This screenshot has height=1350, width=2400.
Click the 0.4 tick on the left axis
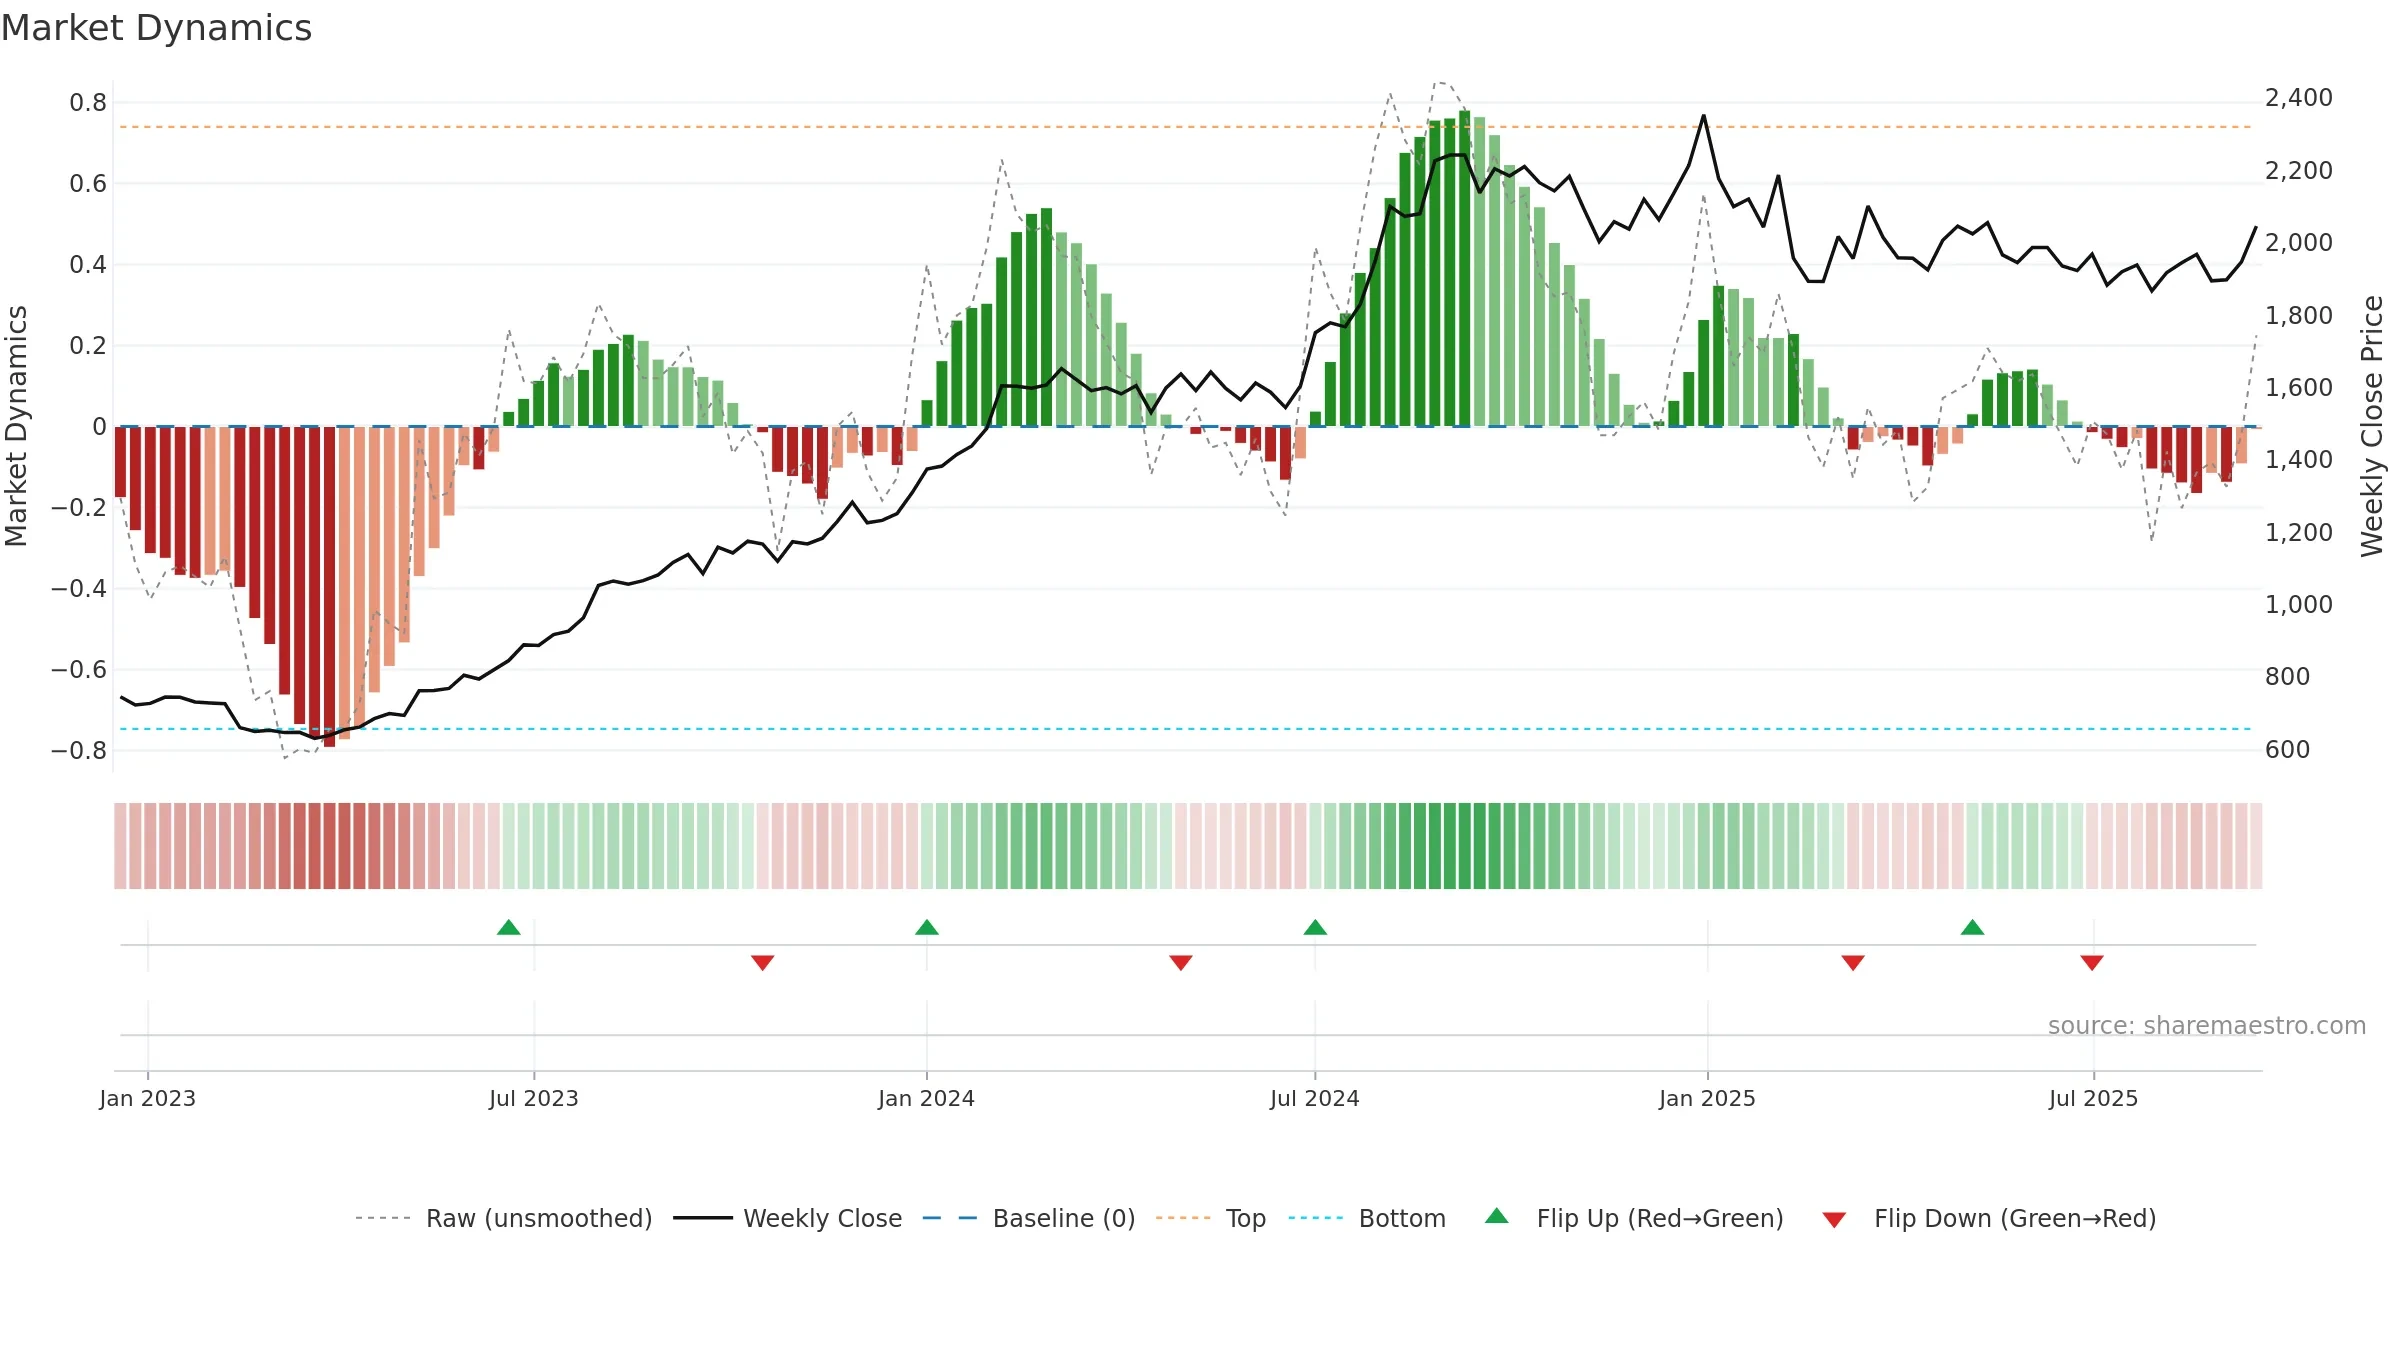(x=88, y=265)
